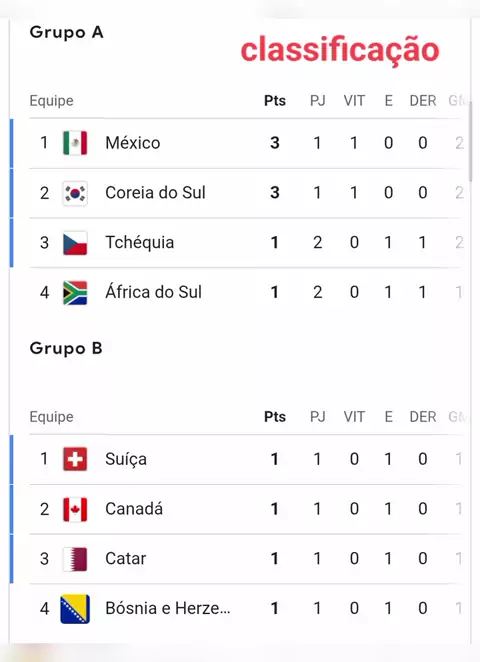Image resolution: width=480 pixels, height=662 pixels.
Task: Click the Suíça flag icon
Action: point(75,459)
